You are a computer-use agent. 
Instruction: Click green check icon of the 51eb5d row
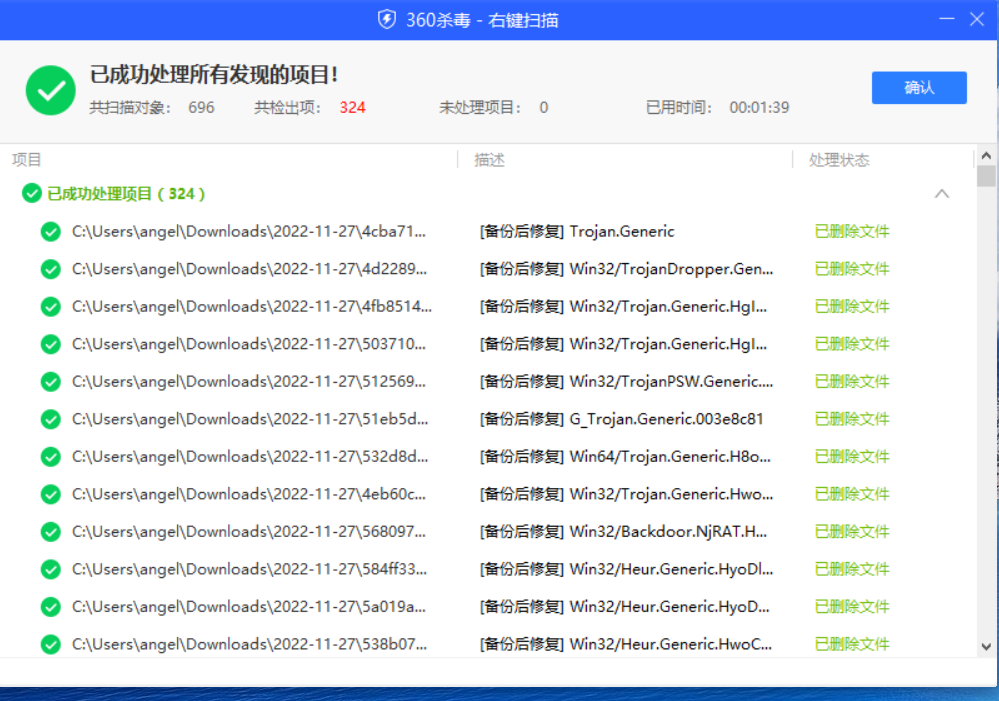50,419
